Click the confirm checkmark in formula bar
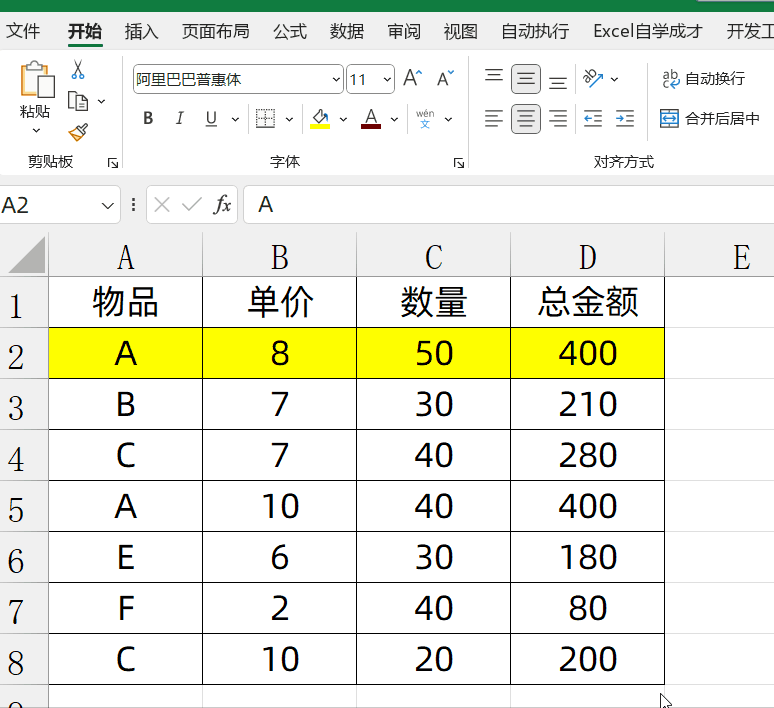 tap(192, 204)
